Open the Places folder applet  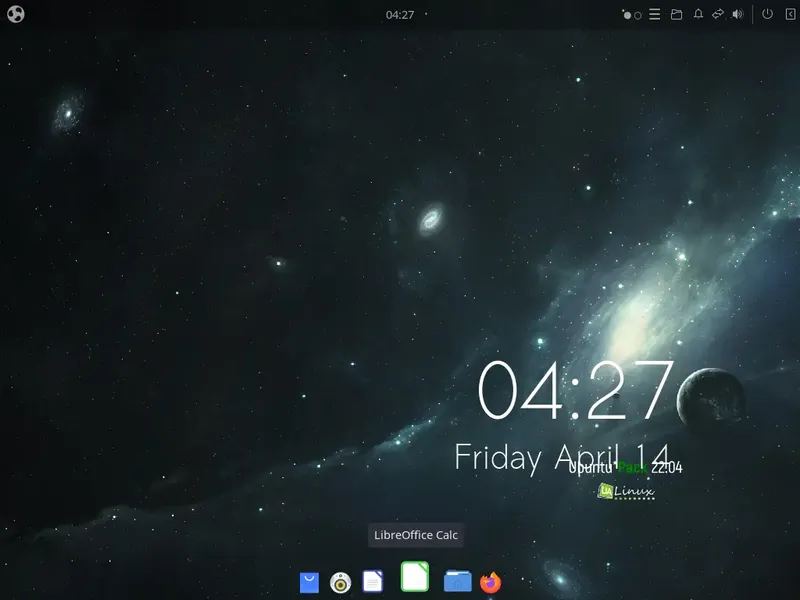[677, 14]
